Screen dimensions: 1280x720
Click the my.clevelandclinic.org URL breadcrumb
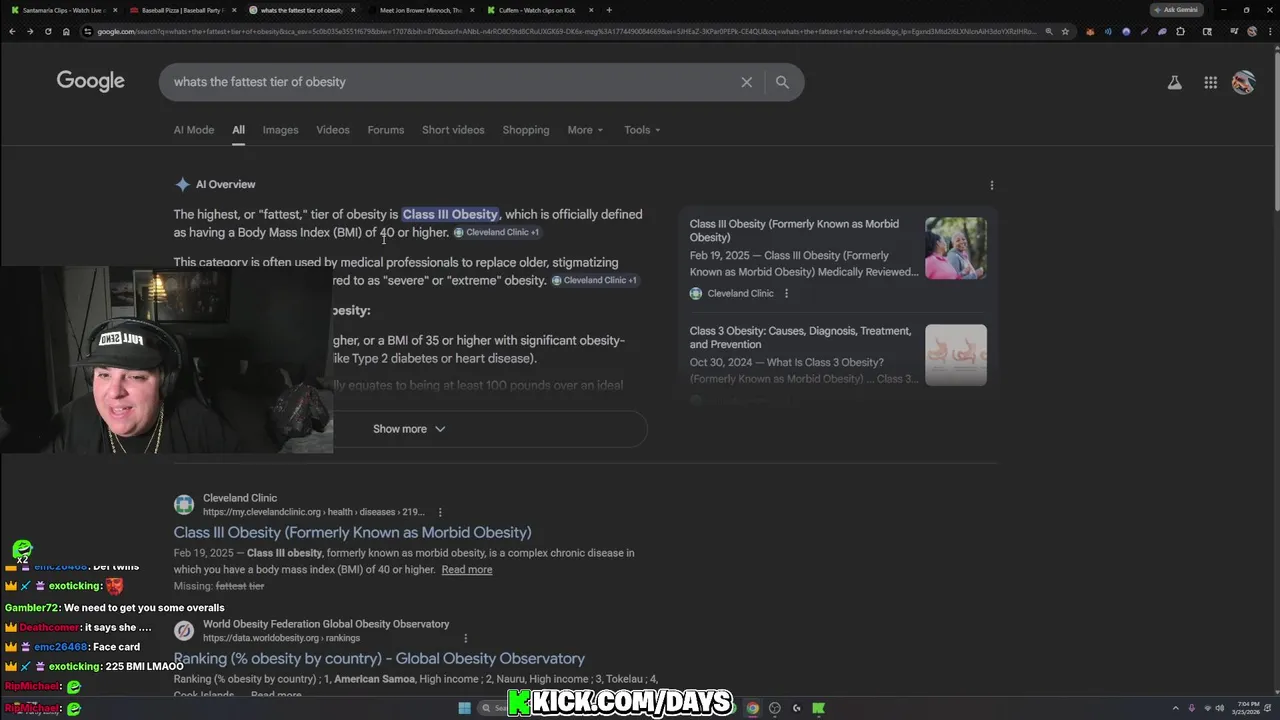pos(313,512)
